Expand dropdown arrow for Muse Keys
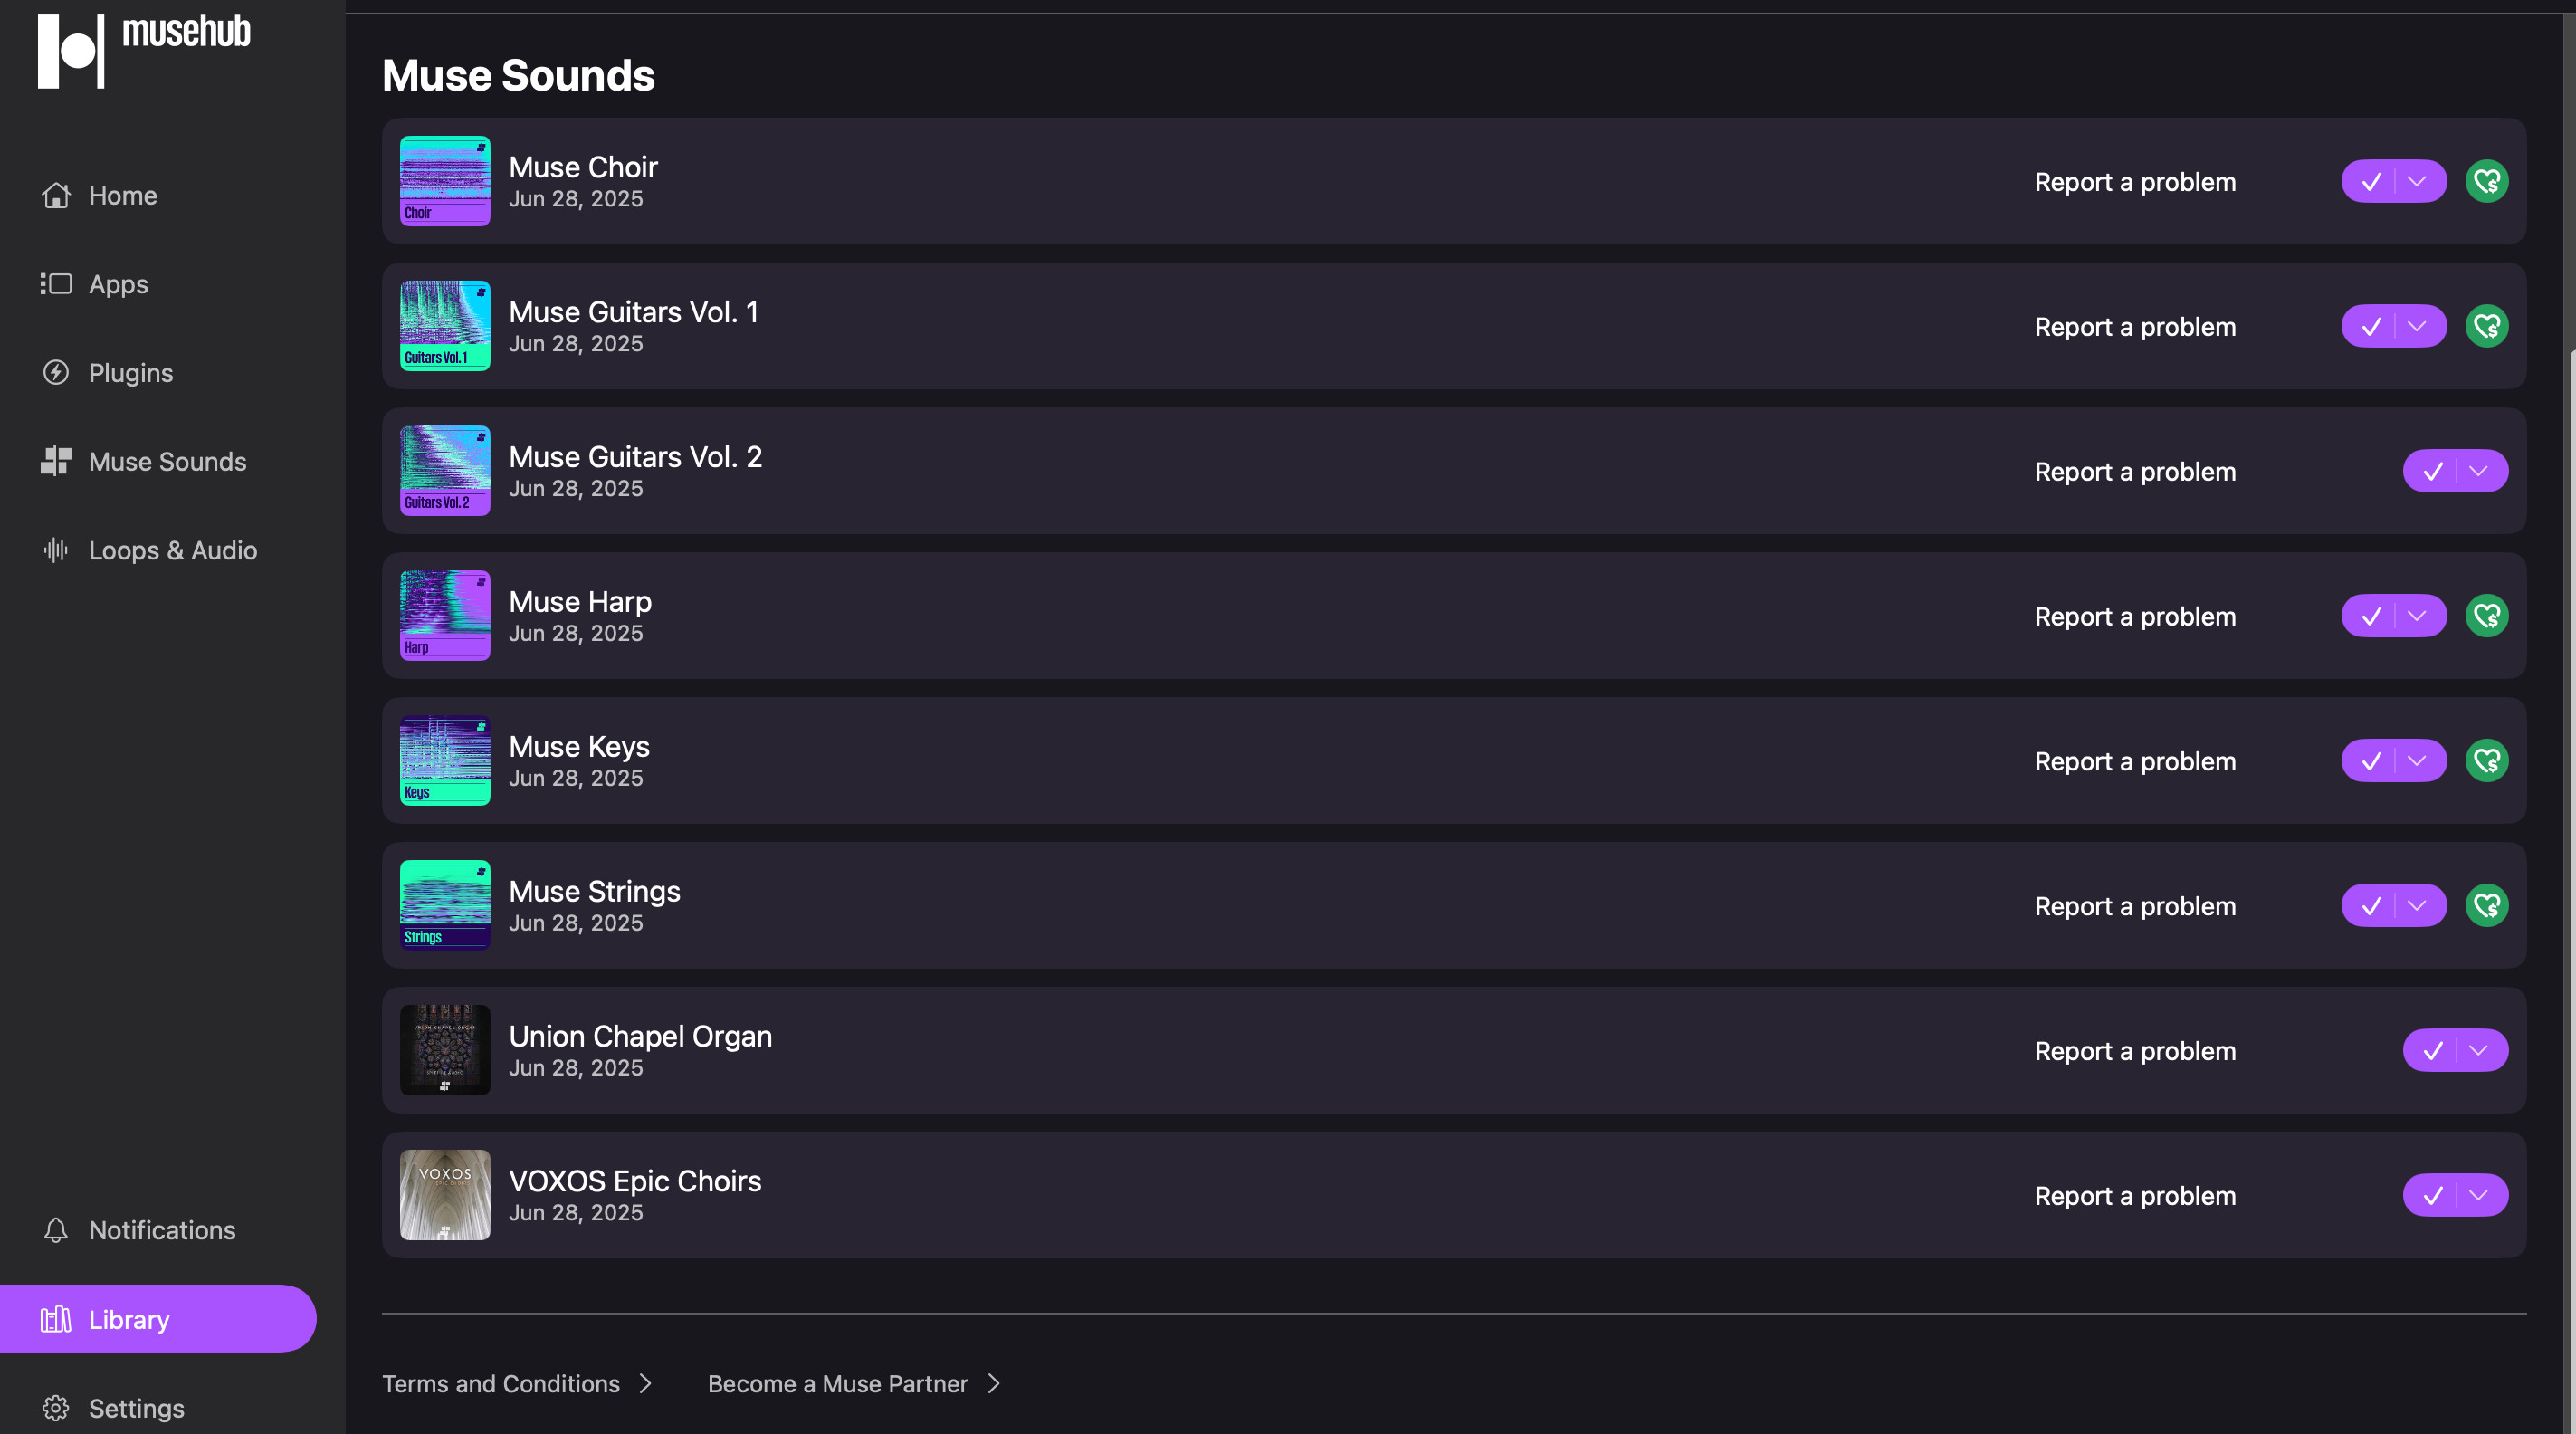 2418,761
